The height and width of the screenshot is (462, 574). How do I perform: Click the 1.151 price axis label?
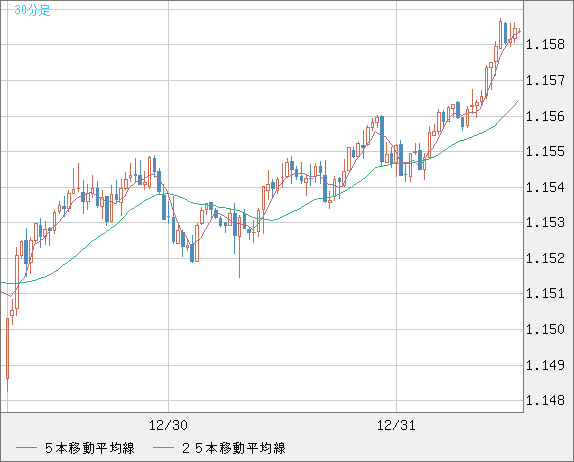coord(545,293)
